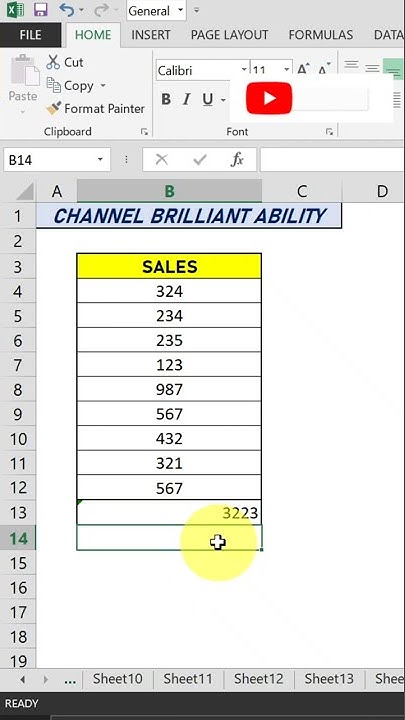Click the Copy icon in Clipboard group
This screenshot has width=405, height=720.
pos(53,85)
